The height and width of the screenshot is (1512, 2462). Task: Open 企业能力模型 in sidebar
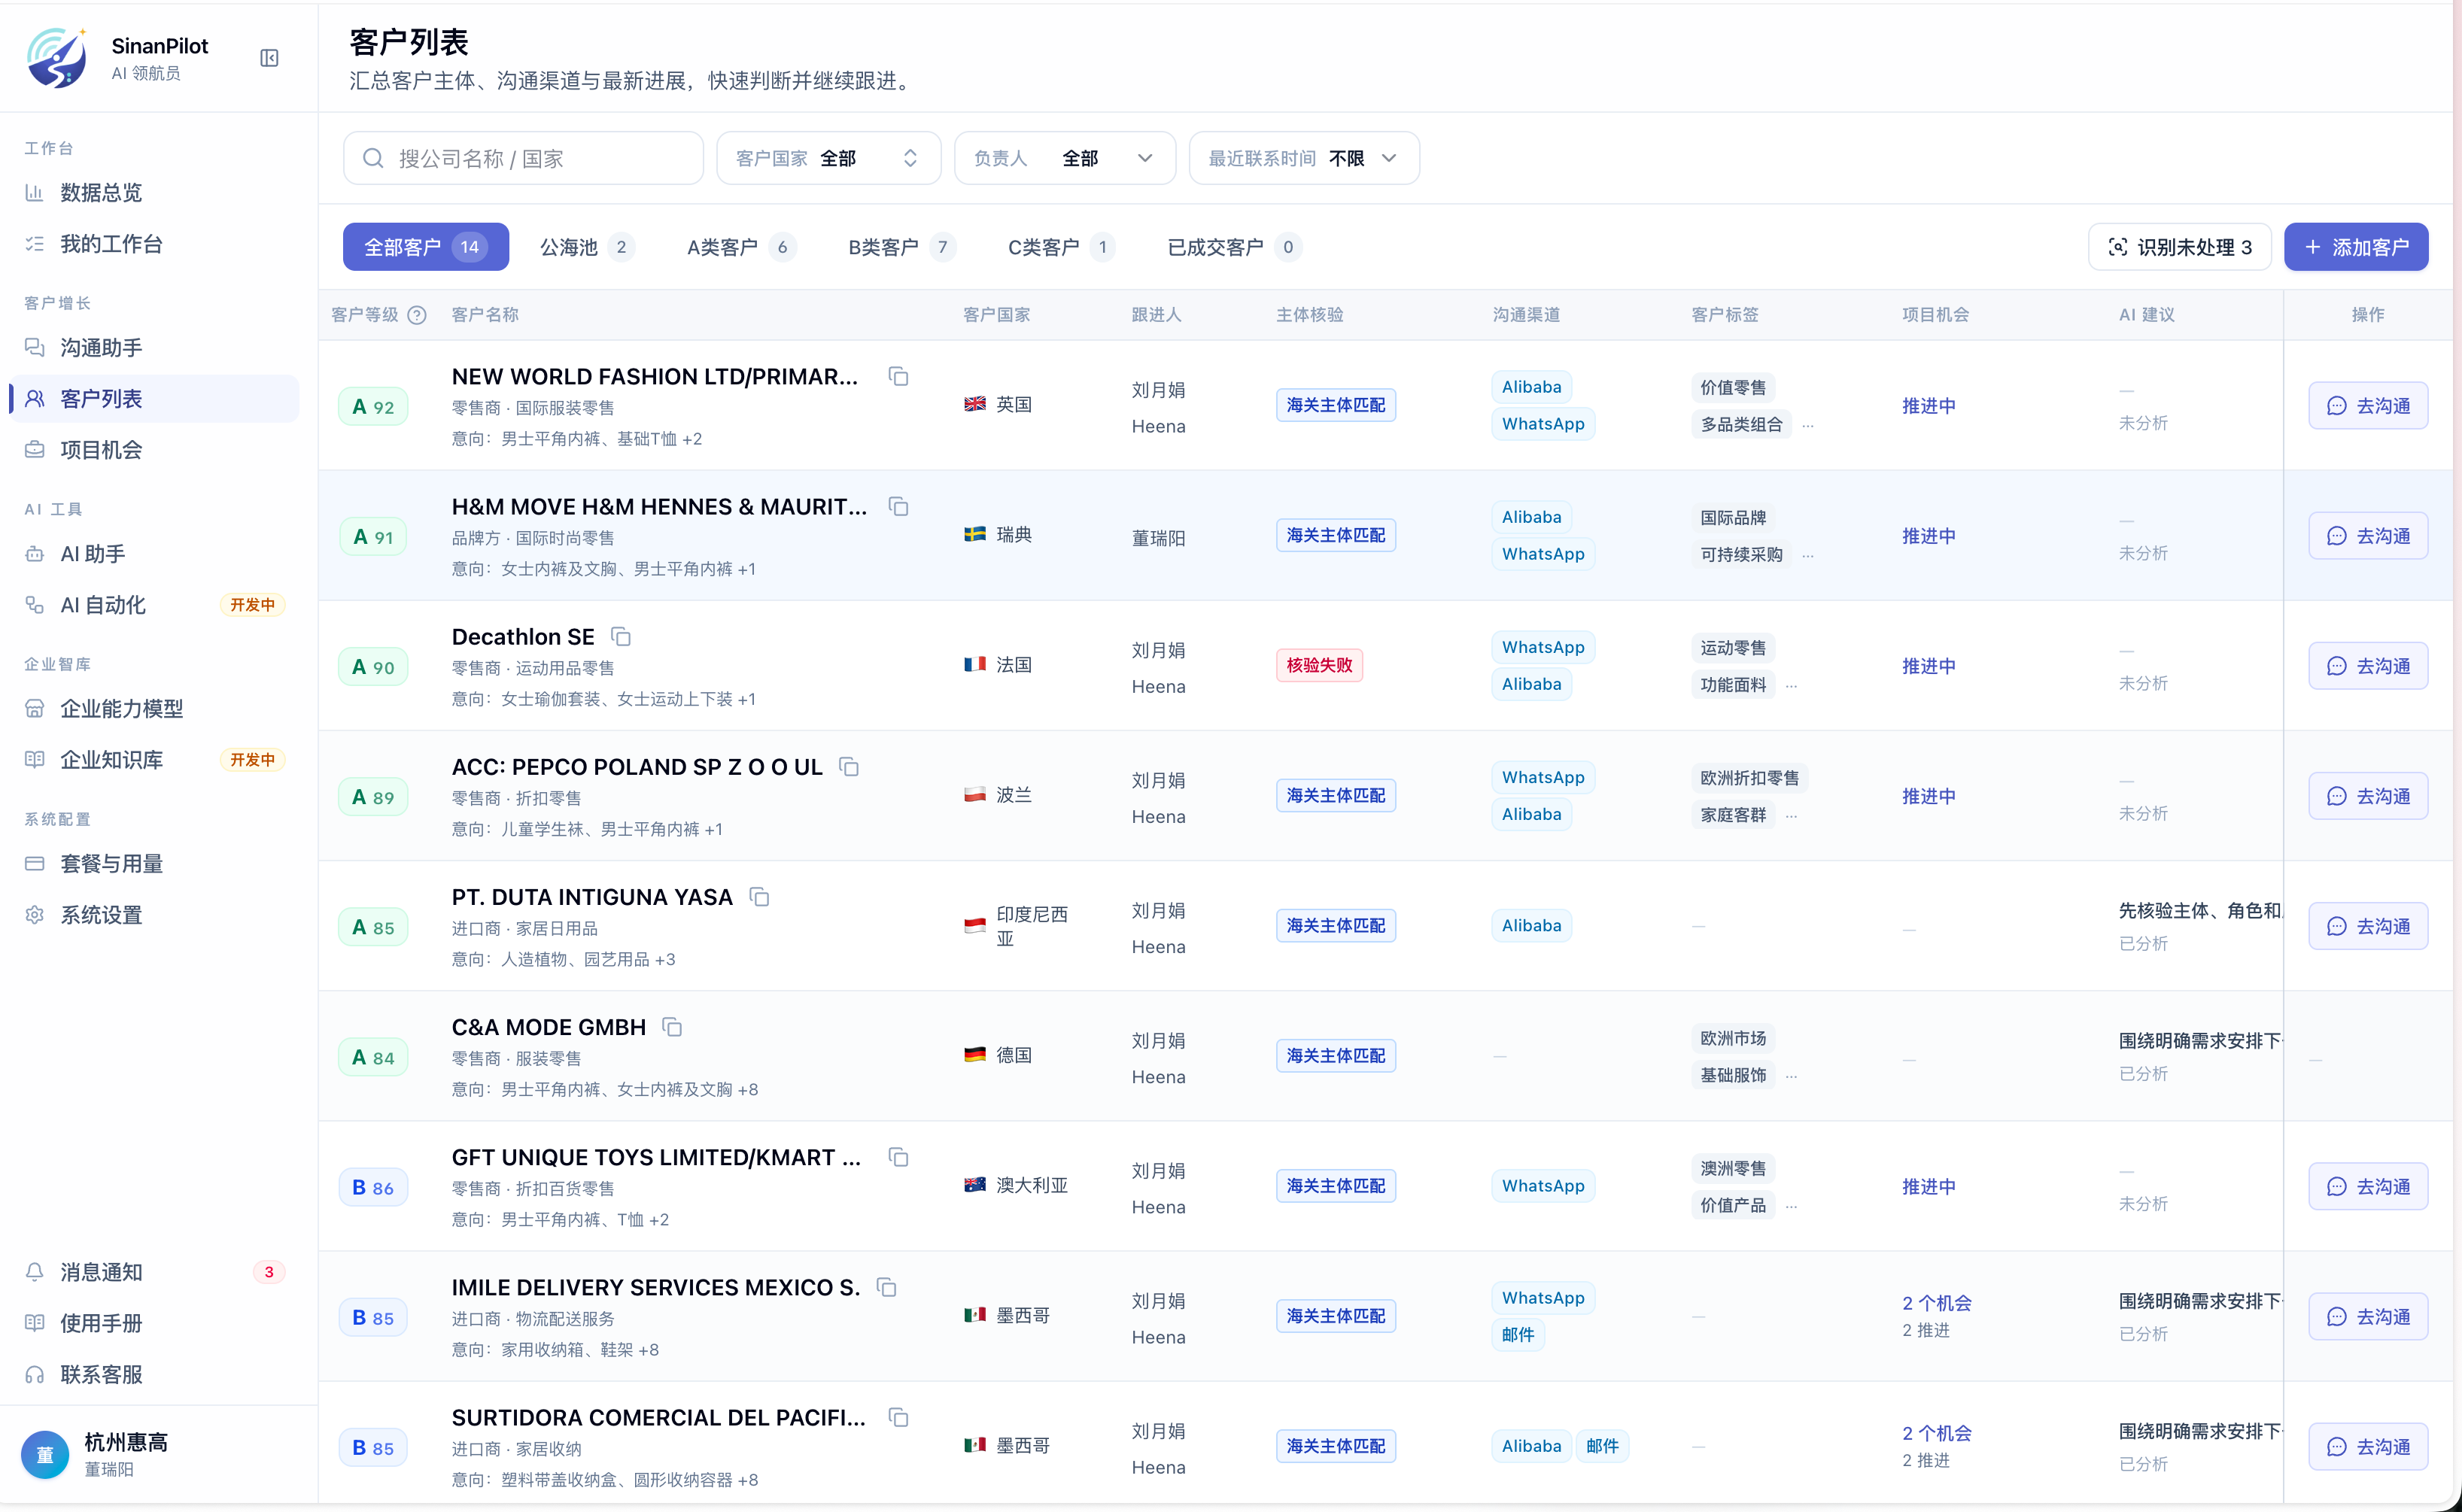coord(155,708)
